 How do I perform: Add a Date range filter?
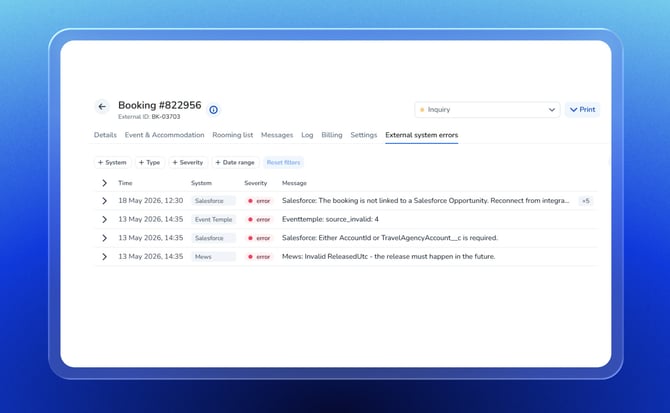235,162
